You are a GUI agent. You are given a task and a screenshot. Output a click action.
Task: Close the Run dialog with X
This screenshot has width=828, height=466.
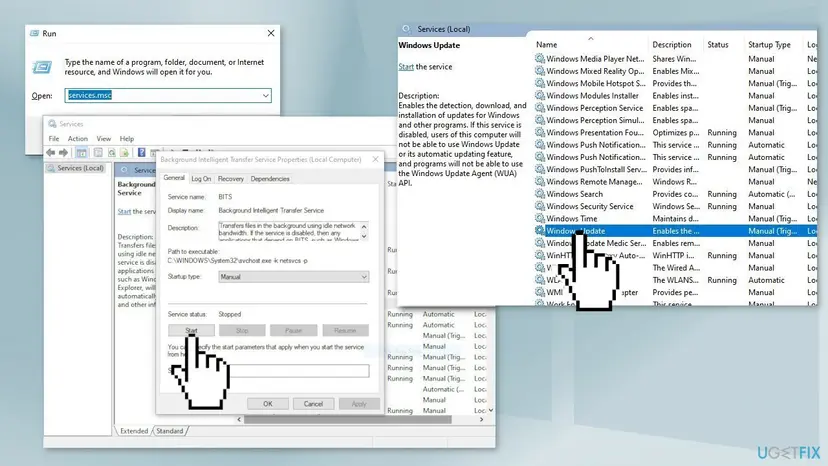(x=271, y=33)
